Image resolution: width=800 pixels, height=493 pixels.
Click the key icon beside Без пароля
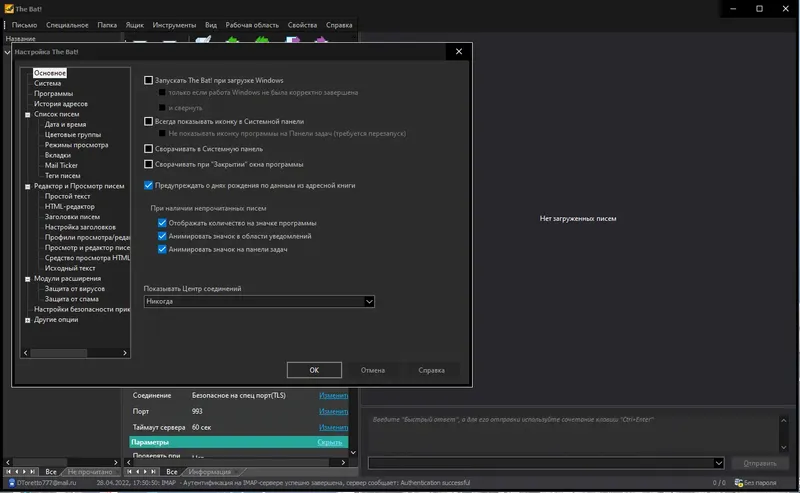[x=738, y=483]
